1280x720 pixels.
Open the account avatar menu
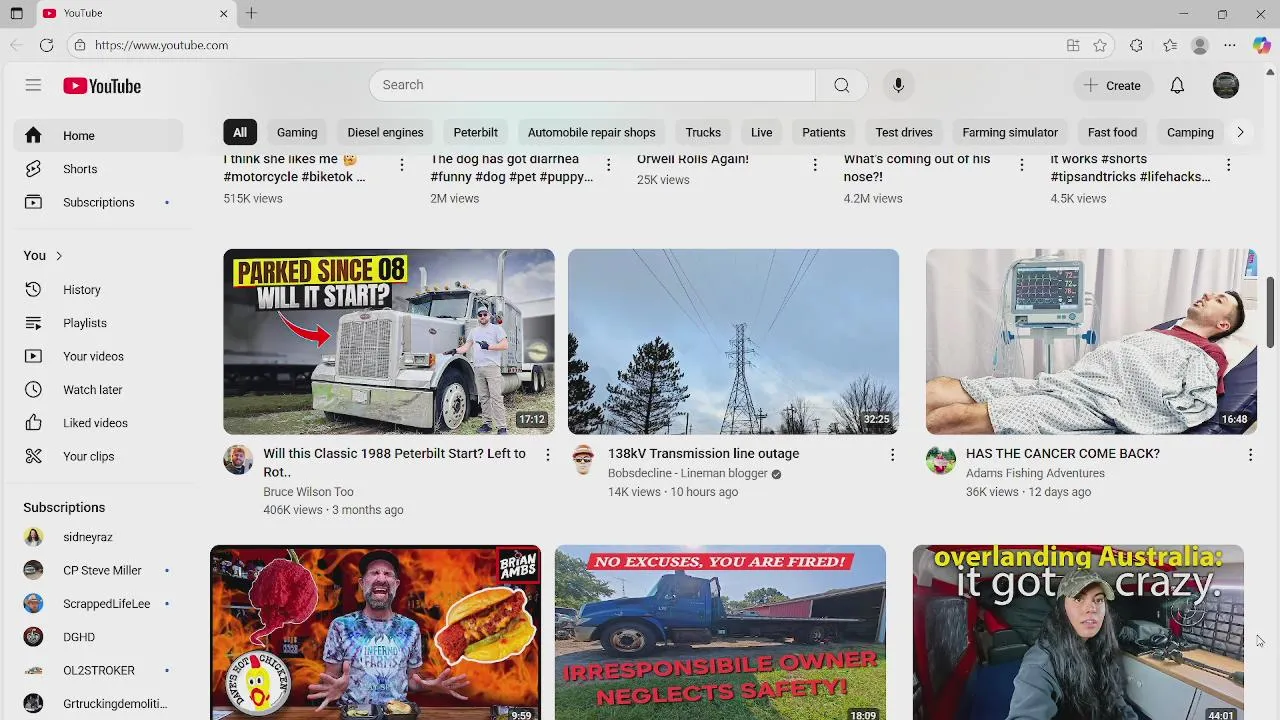coord(1225,85)
